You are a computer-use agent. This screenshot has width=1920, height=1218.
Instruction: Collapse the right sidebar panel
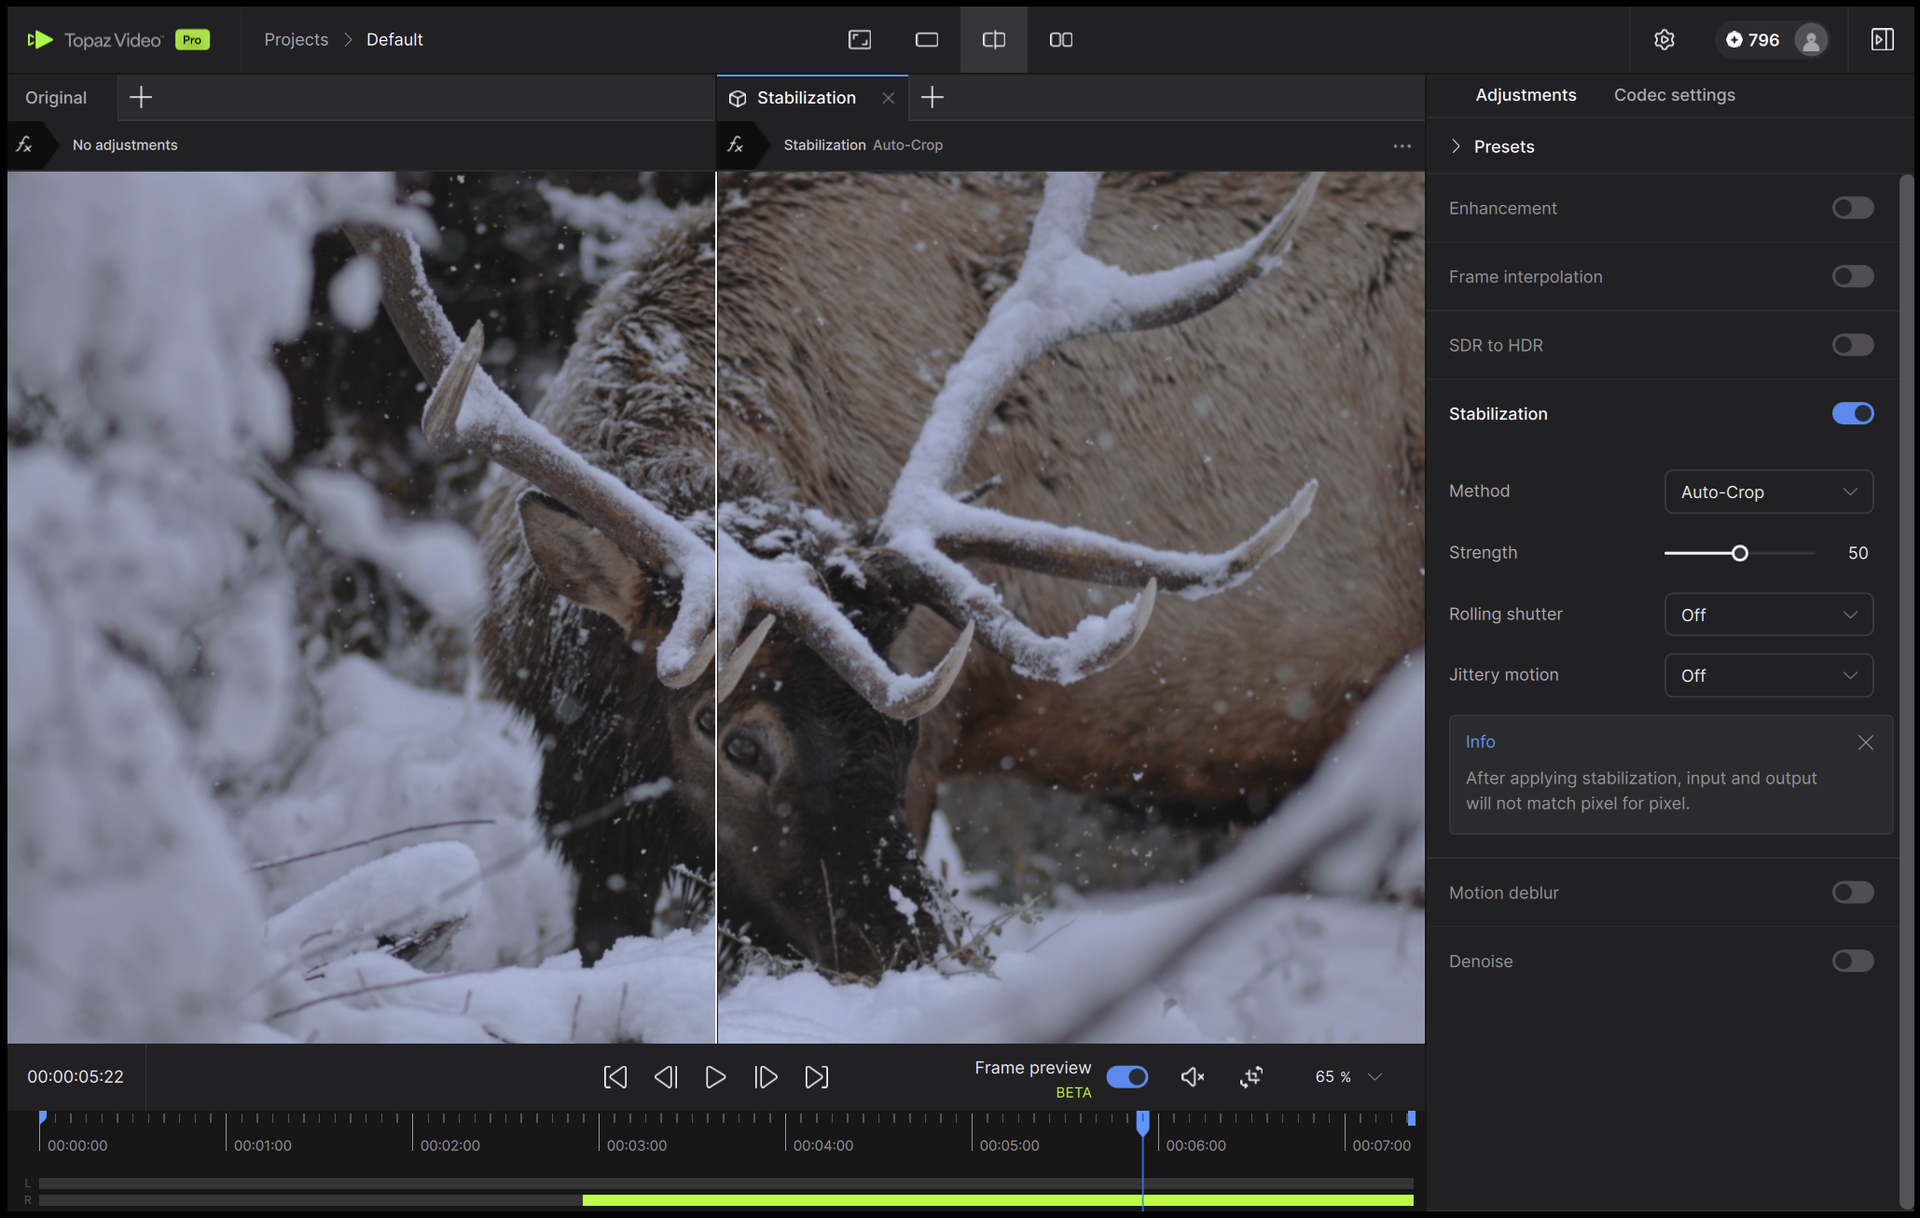coord(1882,40)
